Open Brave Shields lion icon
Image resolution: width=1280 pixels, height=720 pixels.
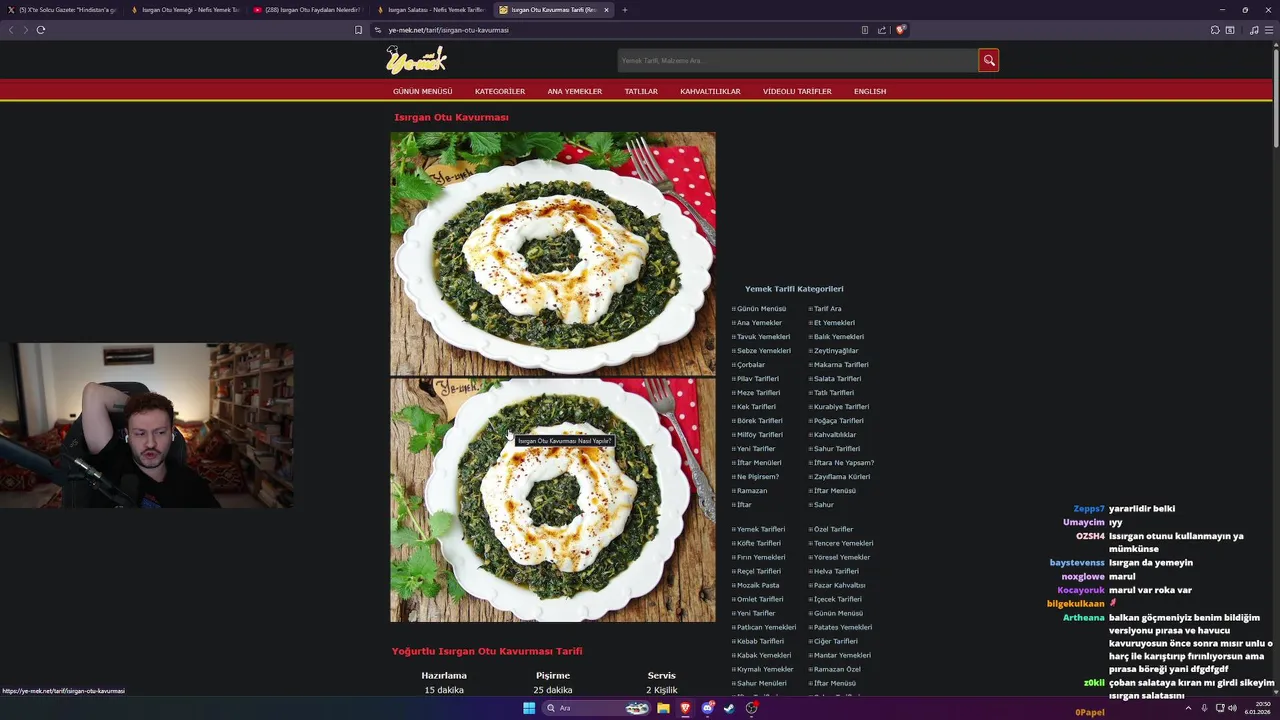900,30
